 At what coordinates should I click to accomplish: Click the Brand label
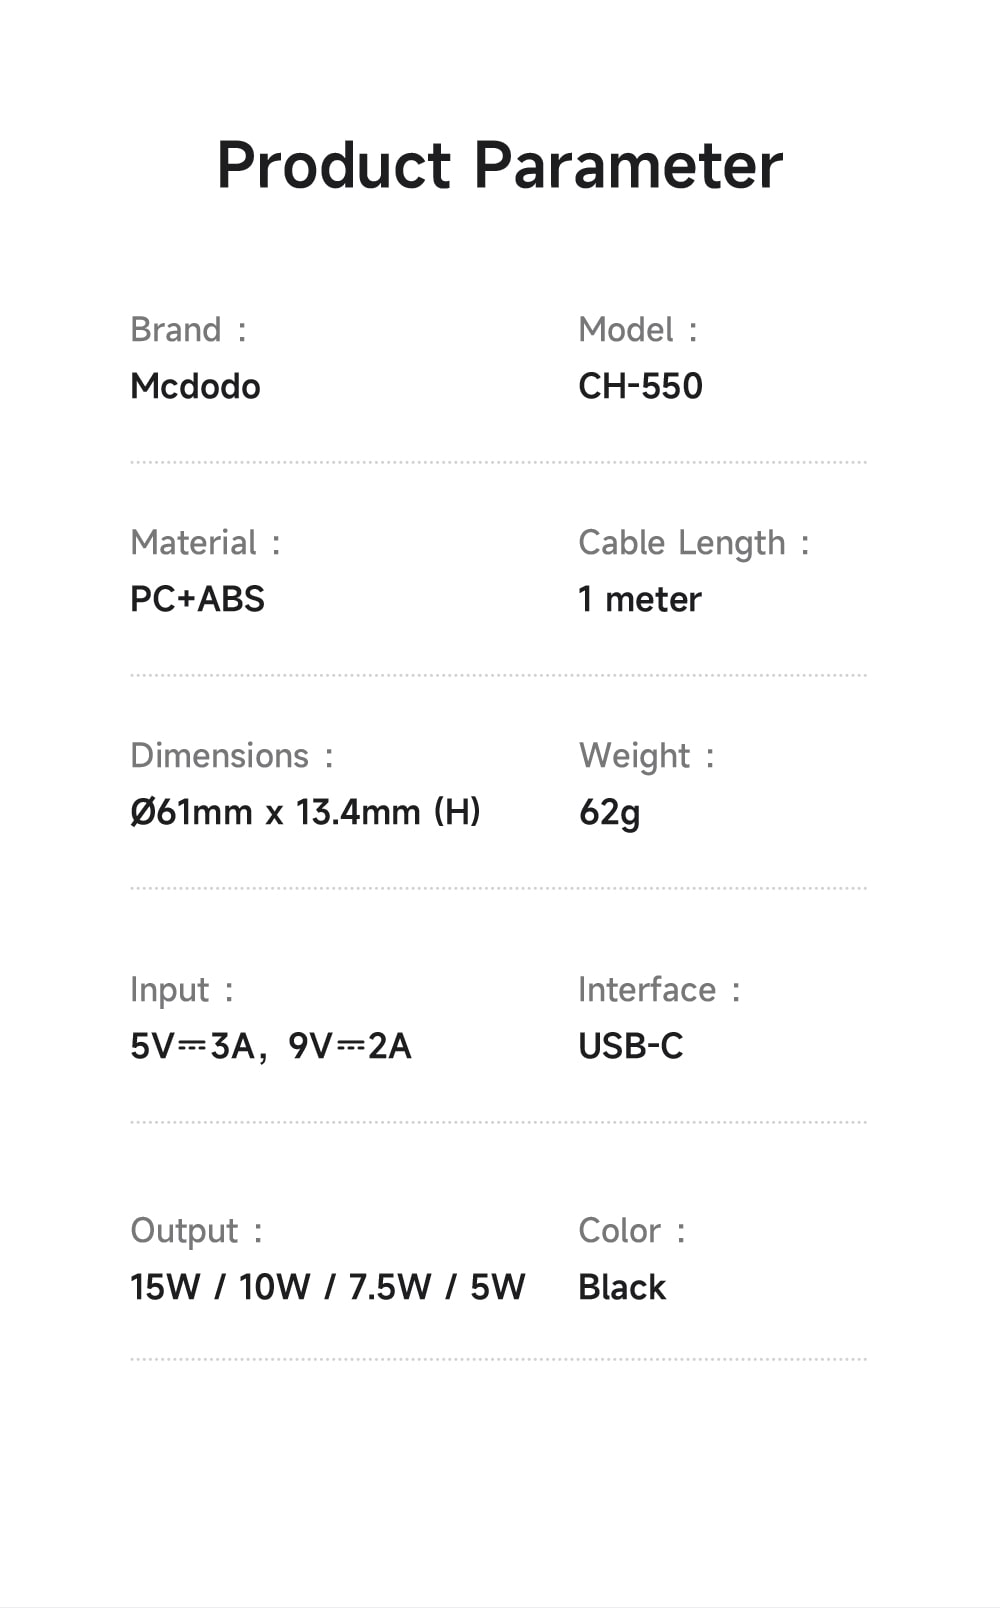176,329
